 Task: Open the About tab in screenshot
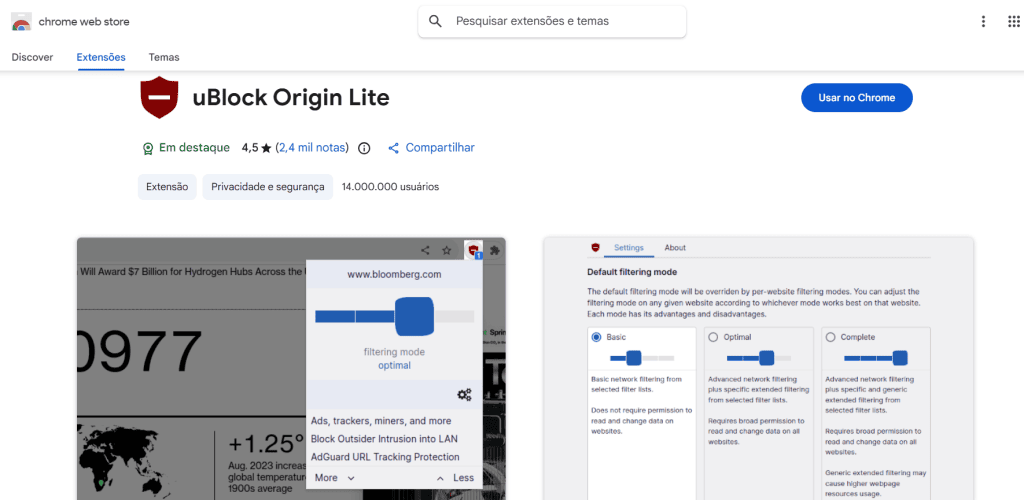coord(675,247)
